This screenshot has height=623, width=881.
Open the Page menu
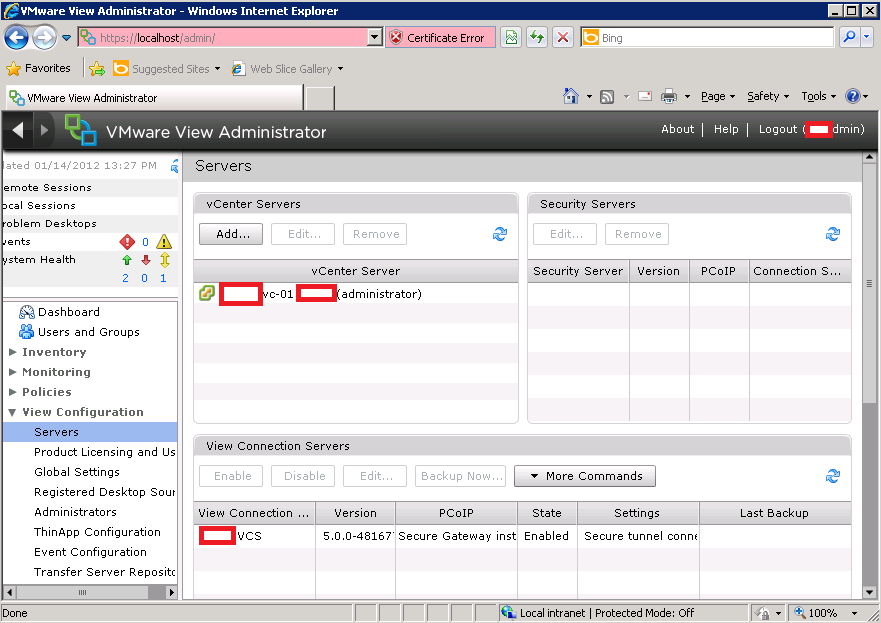point(718,97)
